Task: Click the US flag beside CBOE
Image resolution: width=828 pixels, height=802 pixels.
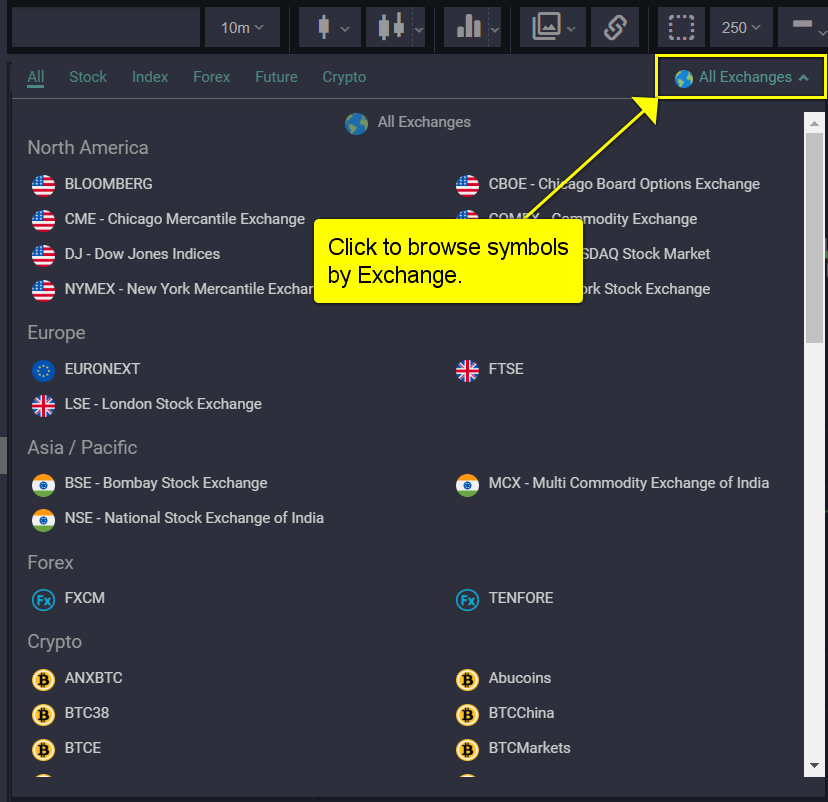Action: [x=467, y=185]
